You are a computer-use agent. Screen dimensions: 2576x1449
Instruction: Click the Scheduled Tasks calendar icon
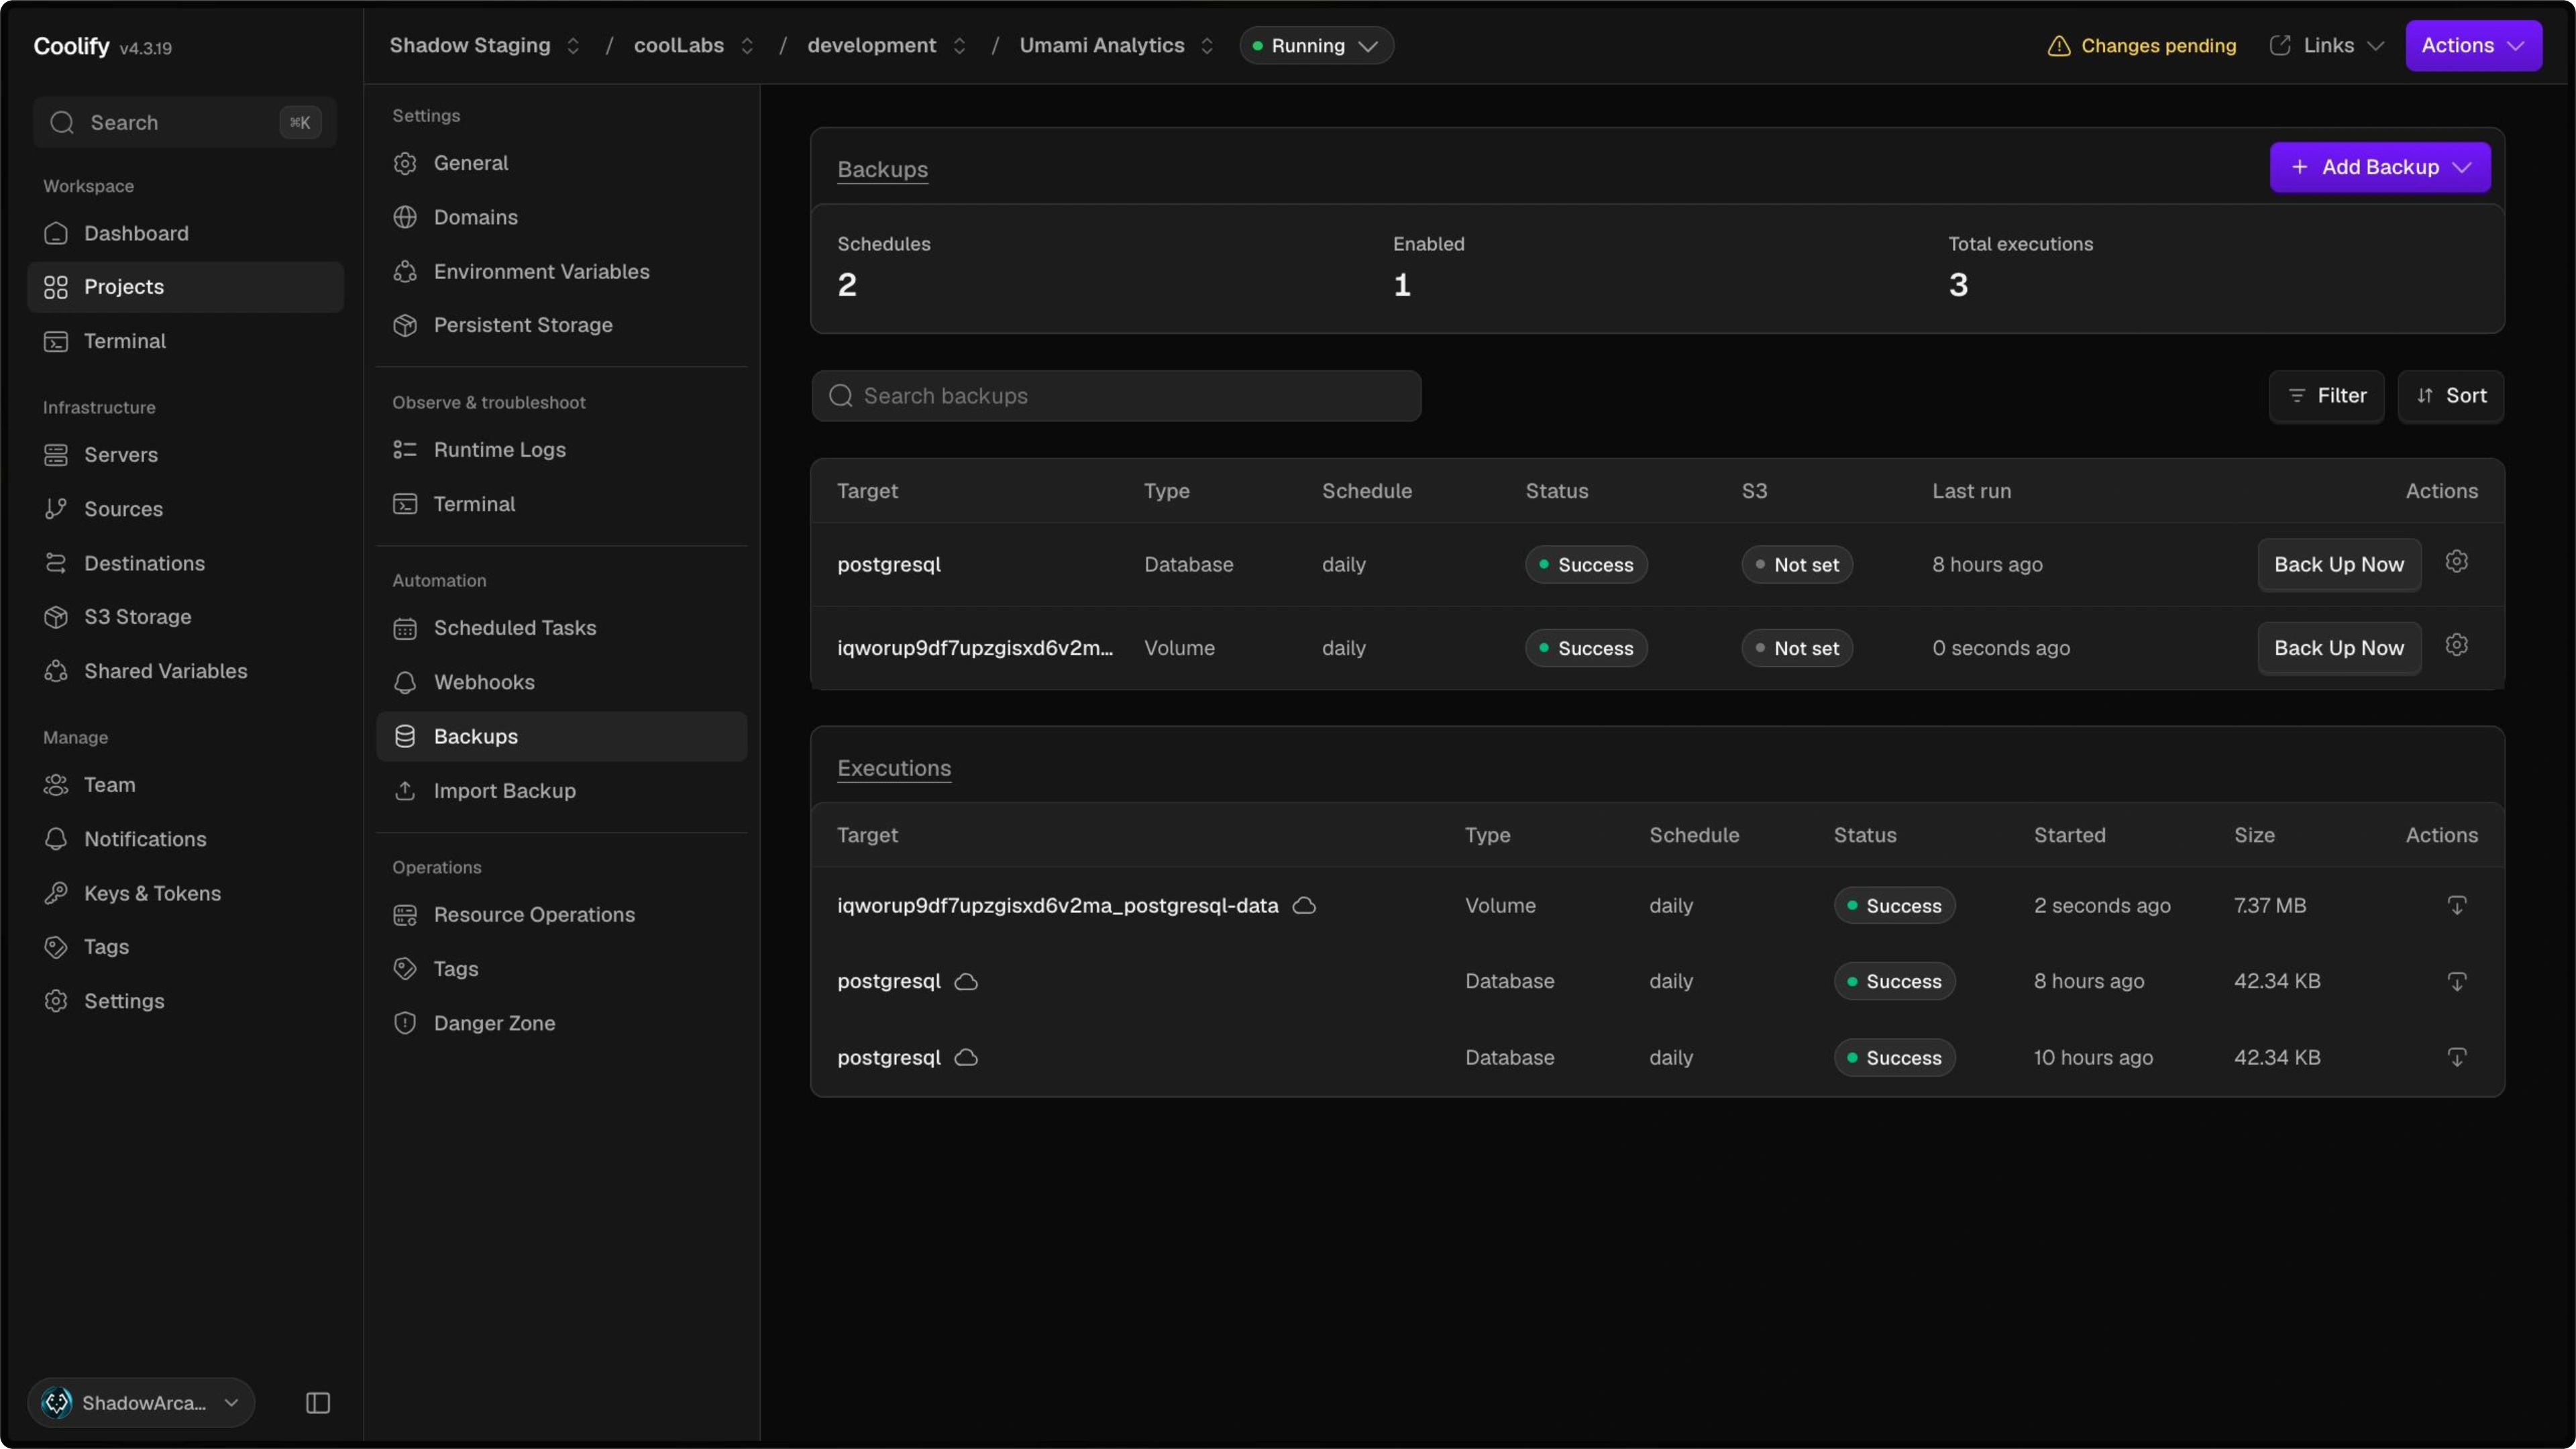pos(405,628)
